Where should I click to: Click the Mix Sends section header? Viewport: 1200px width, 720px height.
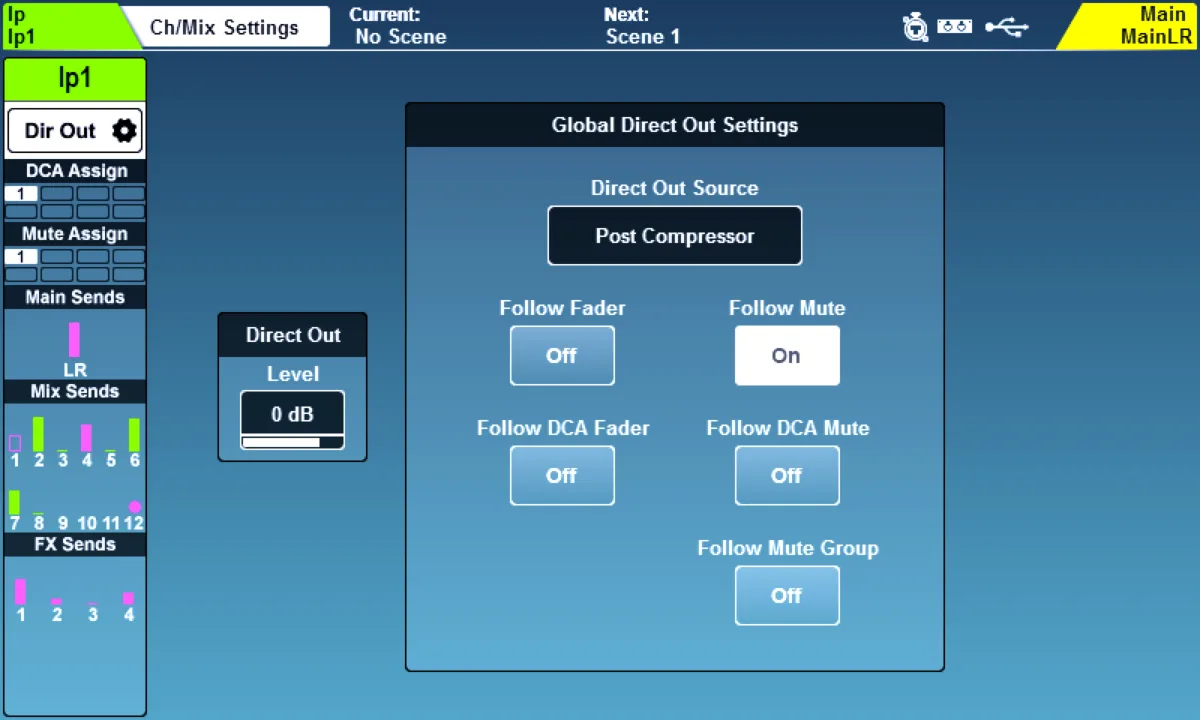tap(76, 391)
